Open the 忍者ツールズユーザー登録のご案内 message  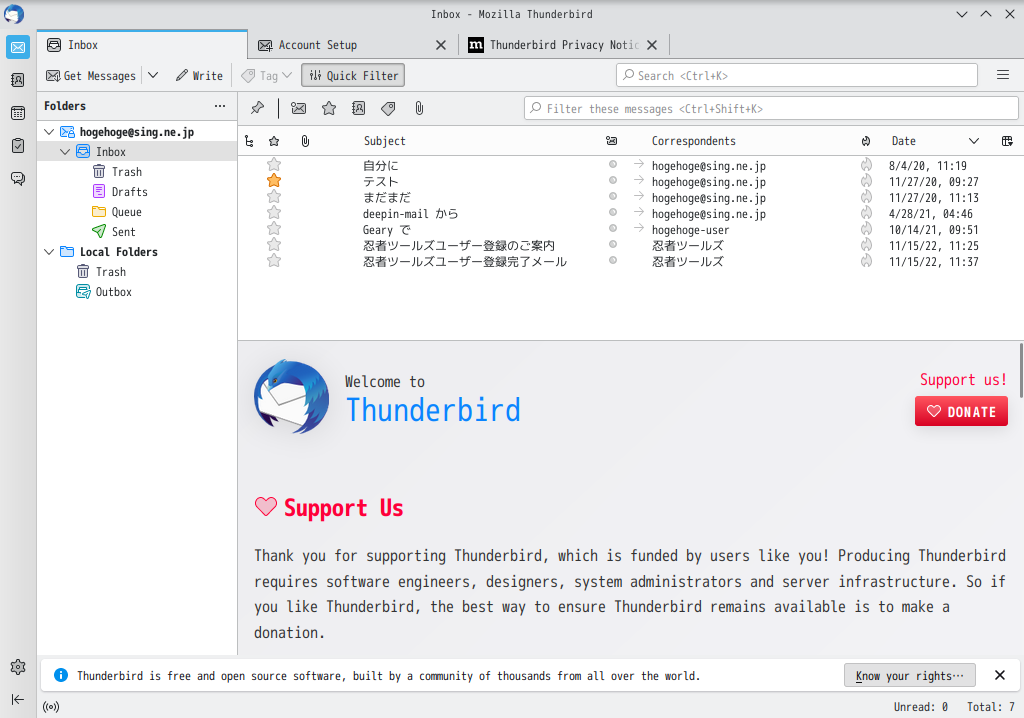click(x=631, y=245)
